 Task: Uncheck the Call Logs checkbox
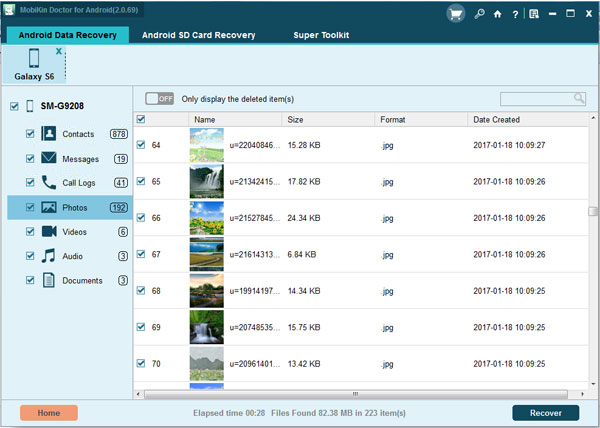(30, 182)
